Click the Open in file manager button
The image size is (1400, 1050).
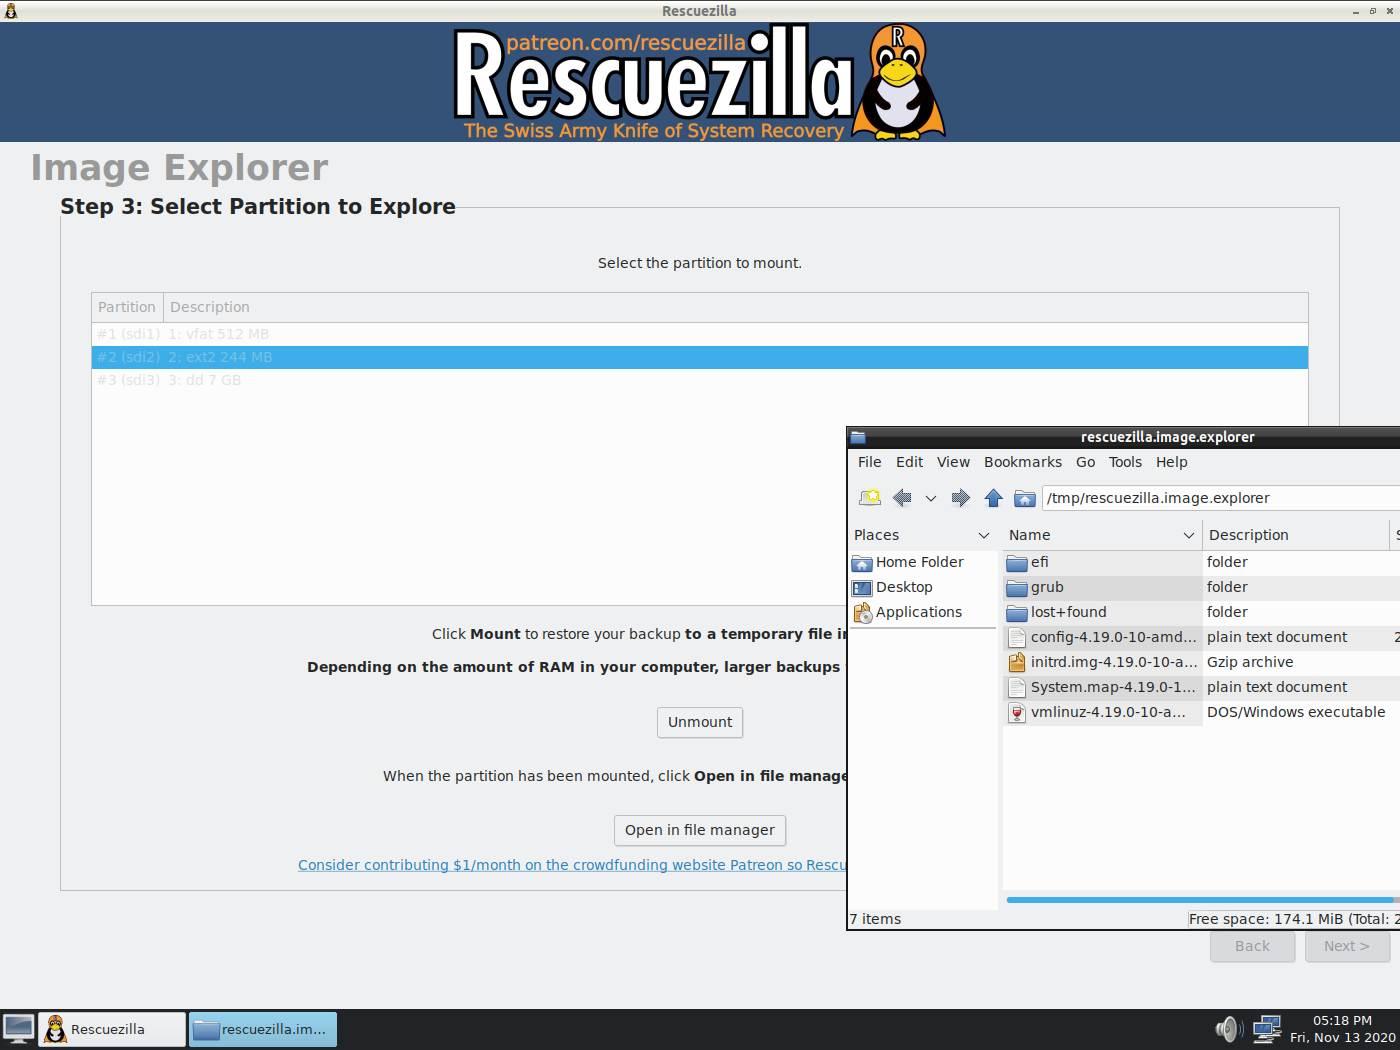point(699,830)
